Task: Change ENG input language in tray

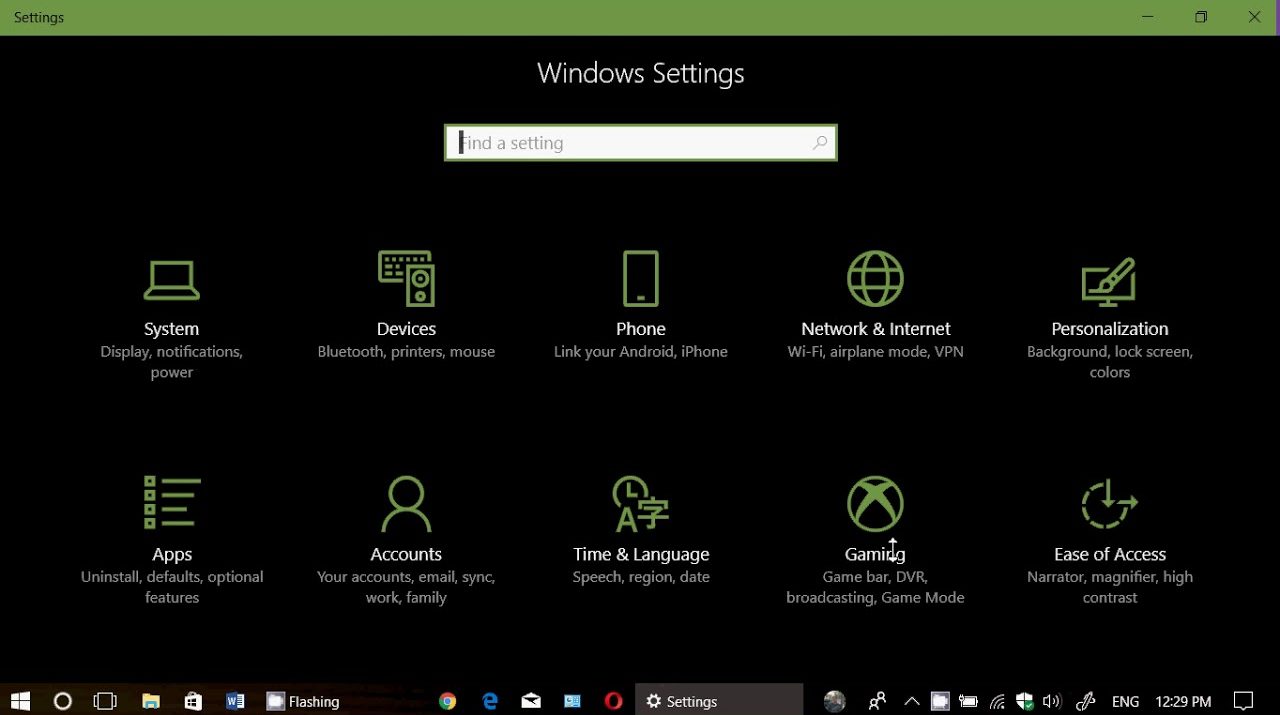Action: click(1125, 701)
